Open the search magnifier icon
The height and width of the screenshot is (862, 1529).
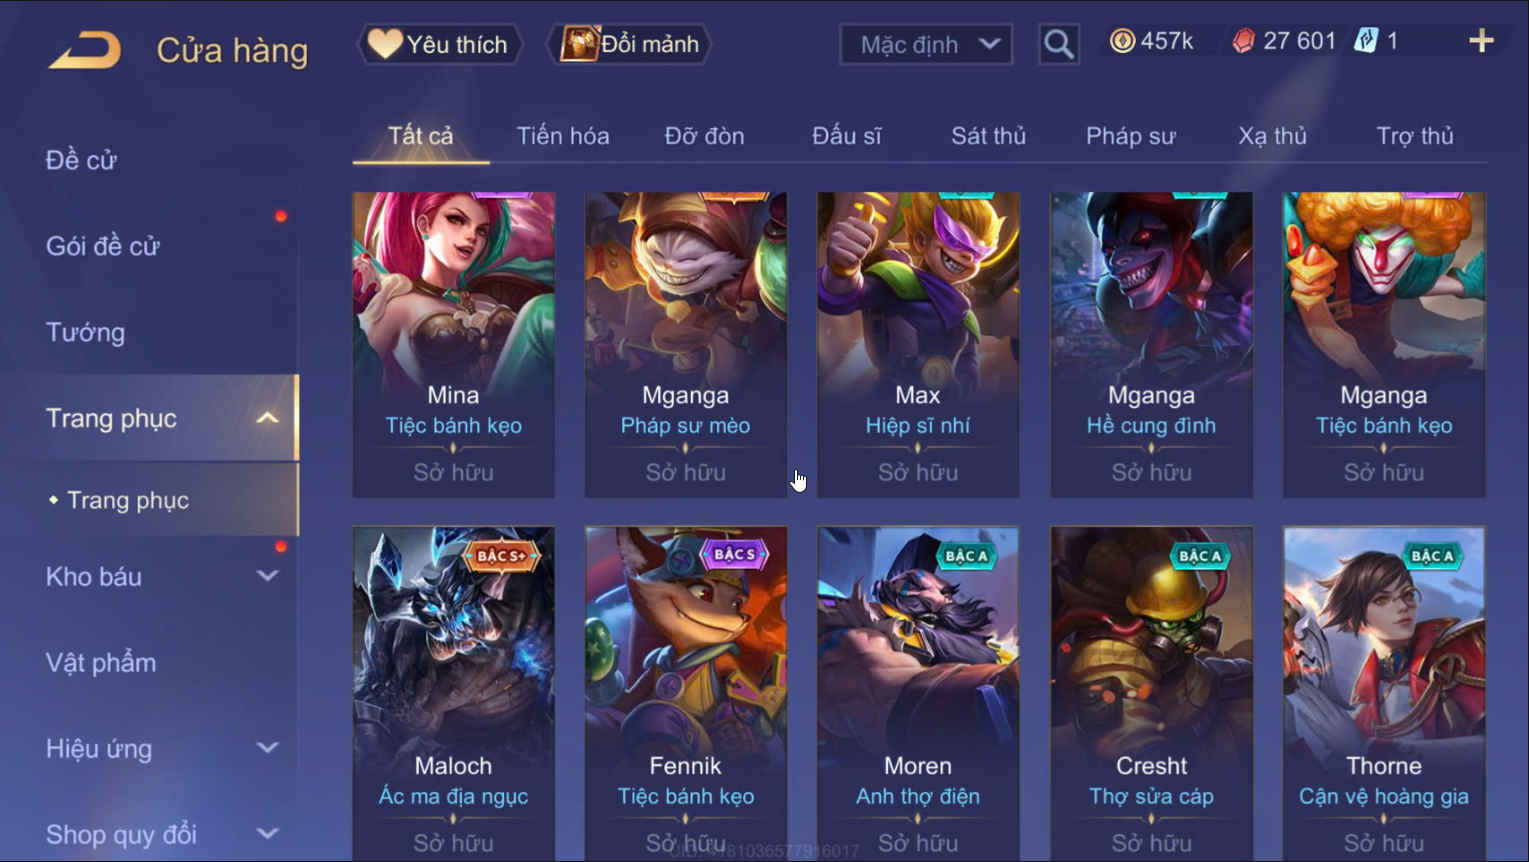(x=1058, y=44)
